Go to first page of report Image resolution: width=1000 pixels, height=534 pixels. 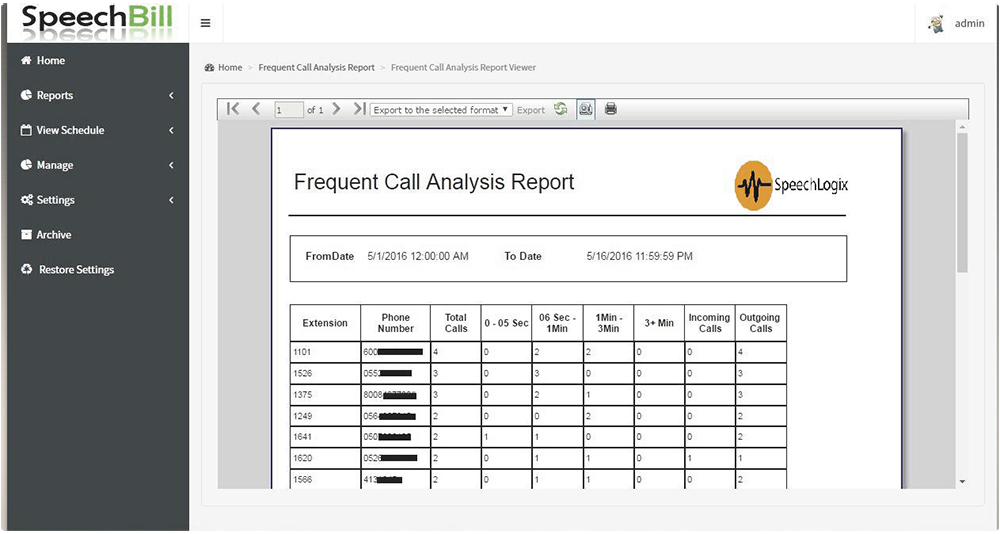(233, 109)
